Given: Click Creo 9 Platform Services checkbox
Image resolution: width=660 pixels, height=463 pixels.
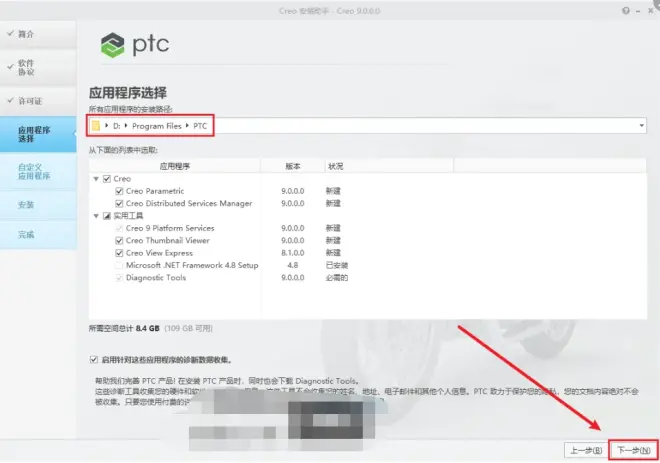Looking at the screenshot, I should [x=119, y=228].
